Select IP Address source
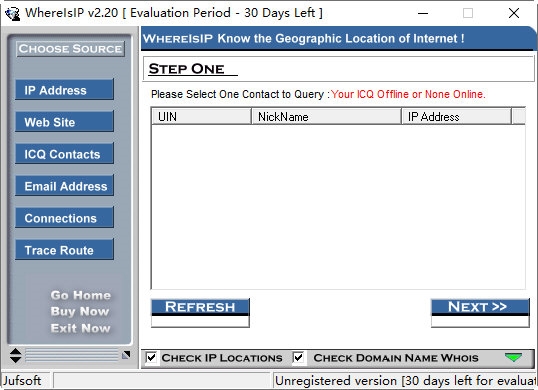 pos(64,90)
